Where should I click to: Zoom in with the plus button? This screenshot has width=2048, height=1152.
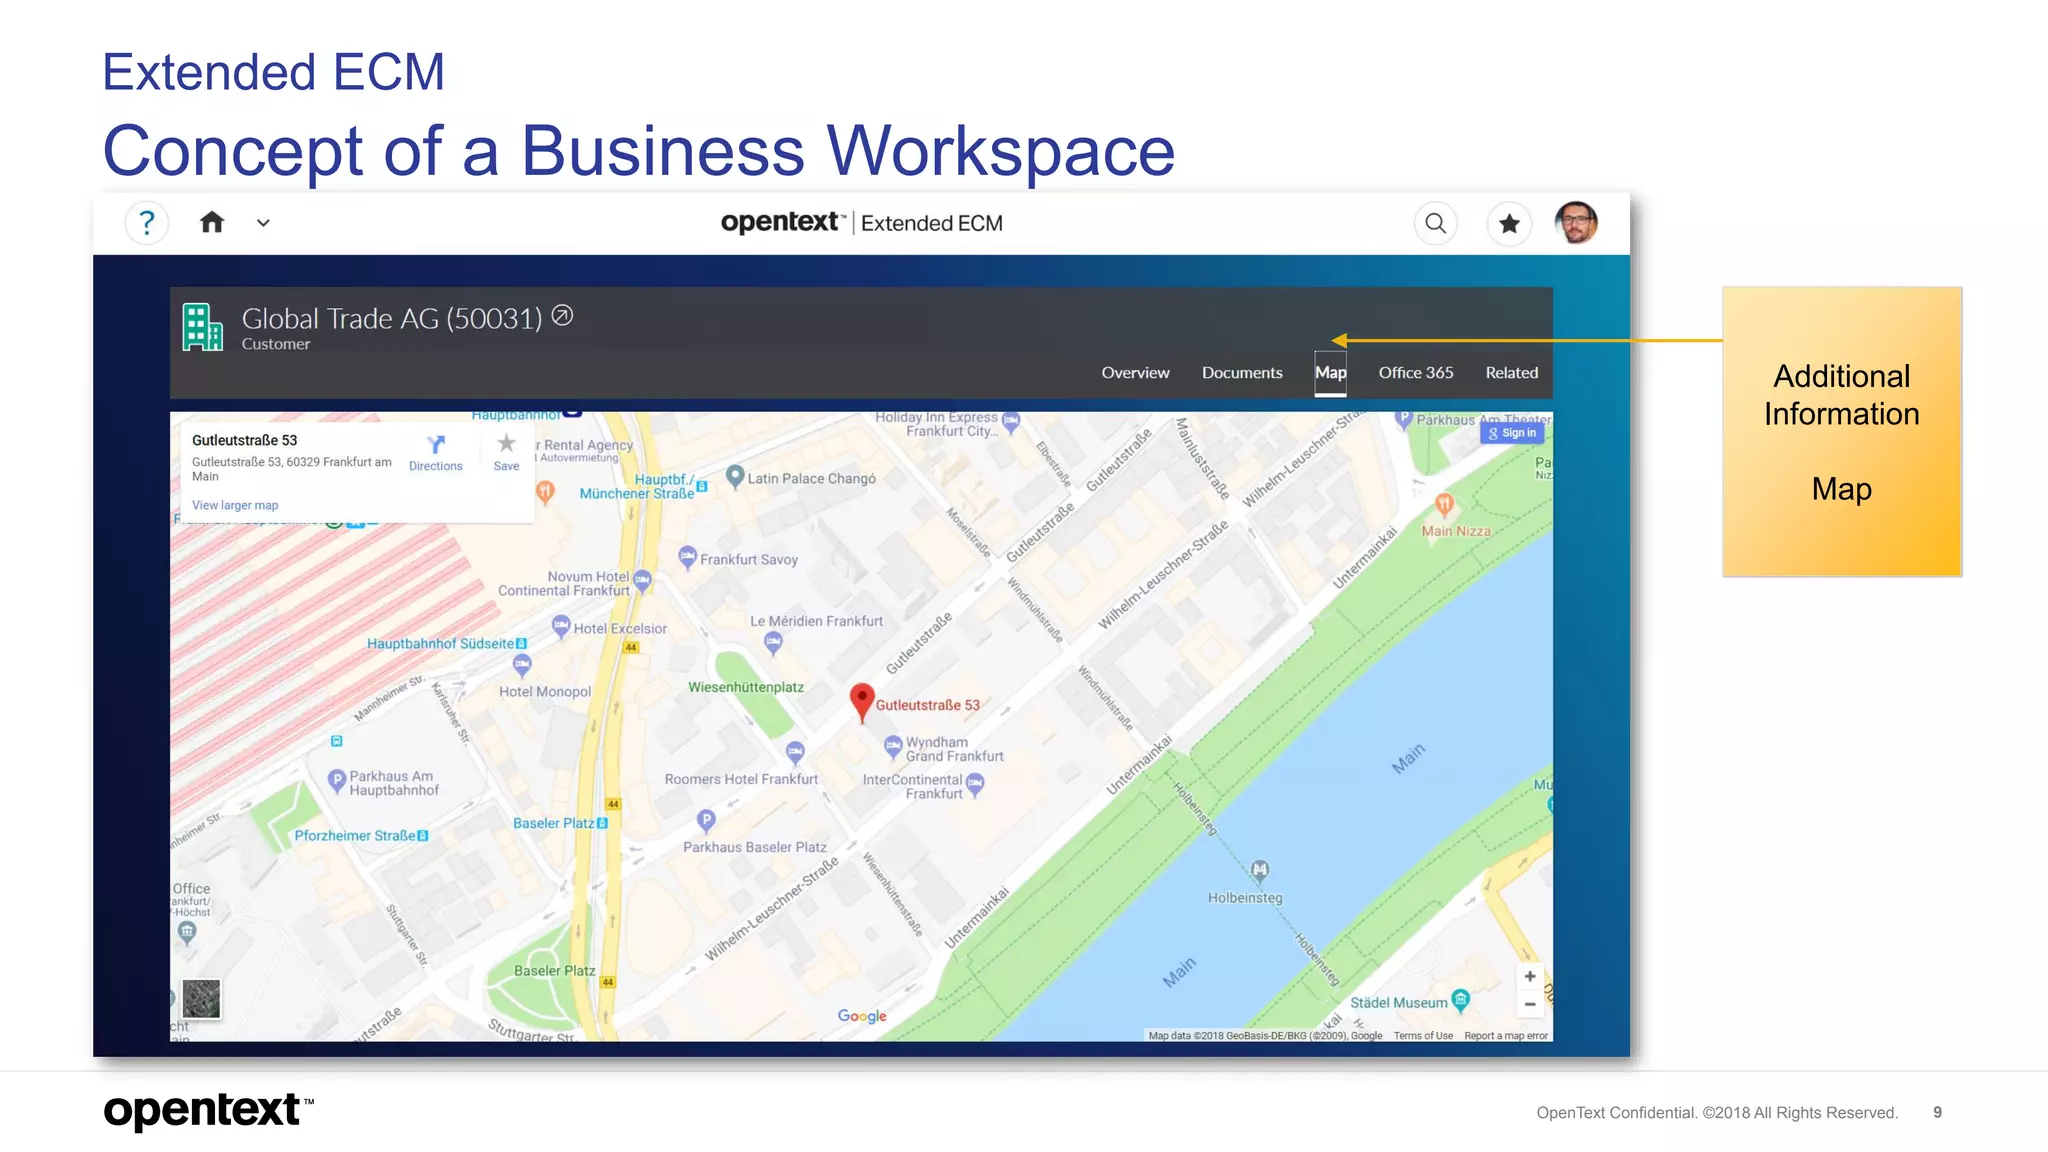[1529, 977]
